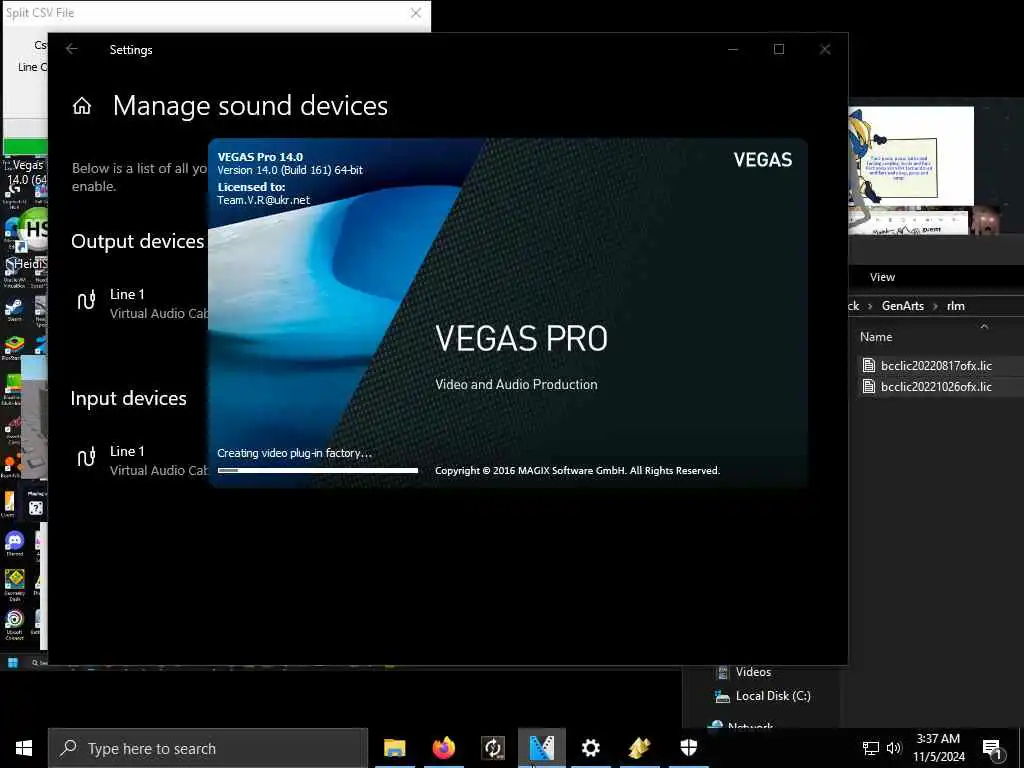This screenshot has height=768, width=1024.
Task: Select file bcclic20221026ofx.lic
Action: 936,387
